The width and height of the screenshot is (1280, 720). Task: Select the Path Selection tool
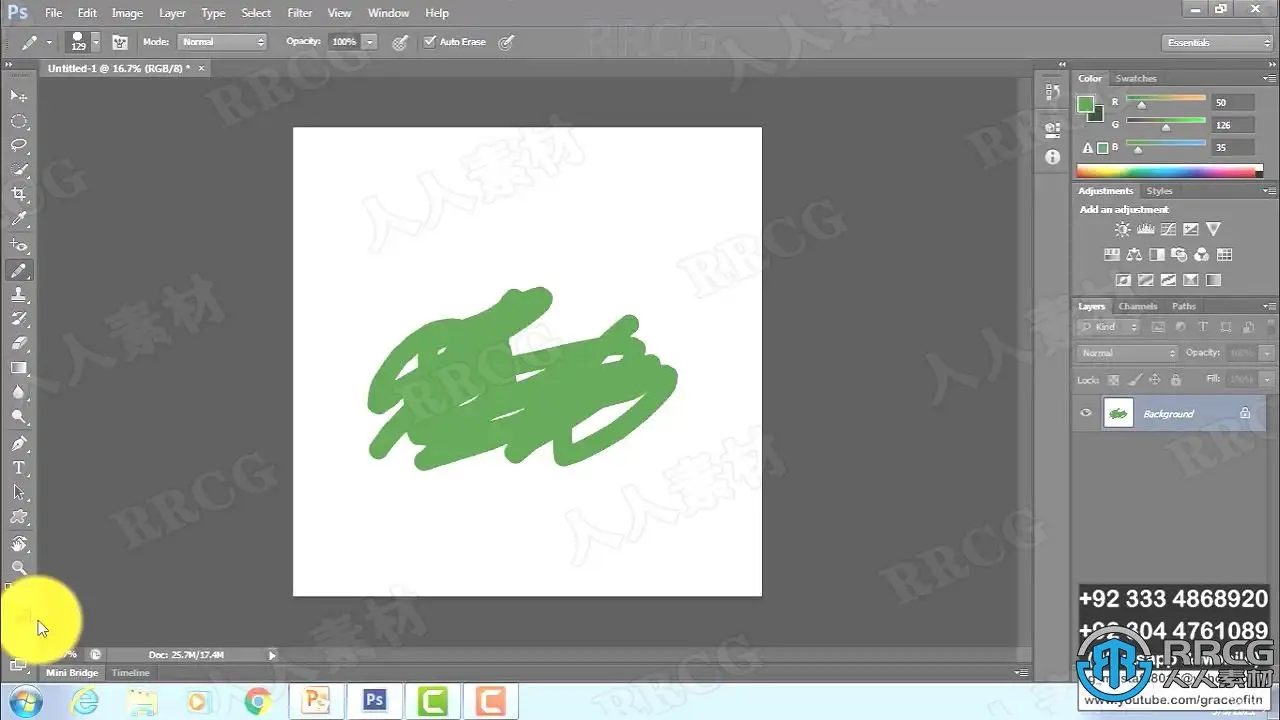tap(19, 492)
